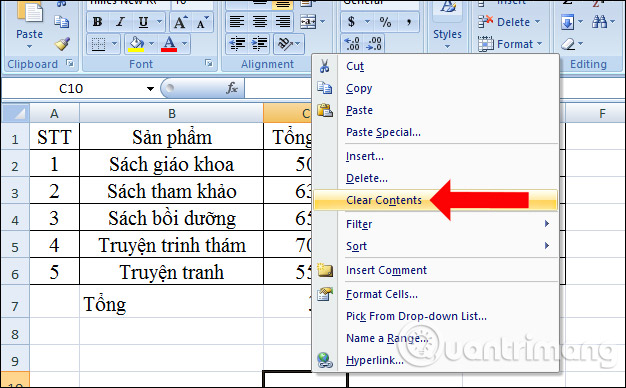This screenshot has width=626, height=388.
Task: Click the Borders icon
Action: (98, 44)
